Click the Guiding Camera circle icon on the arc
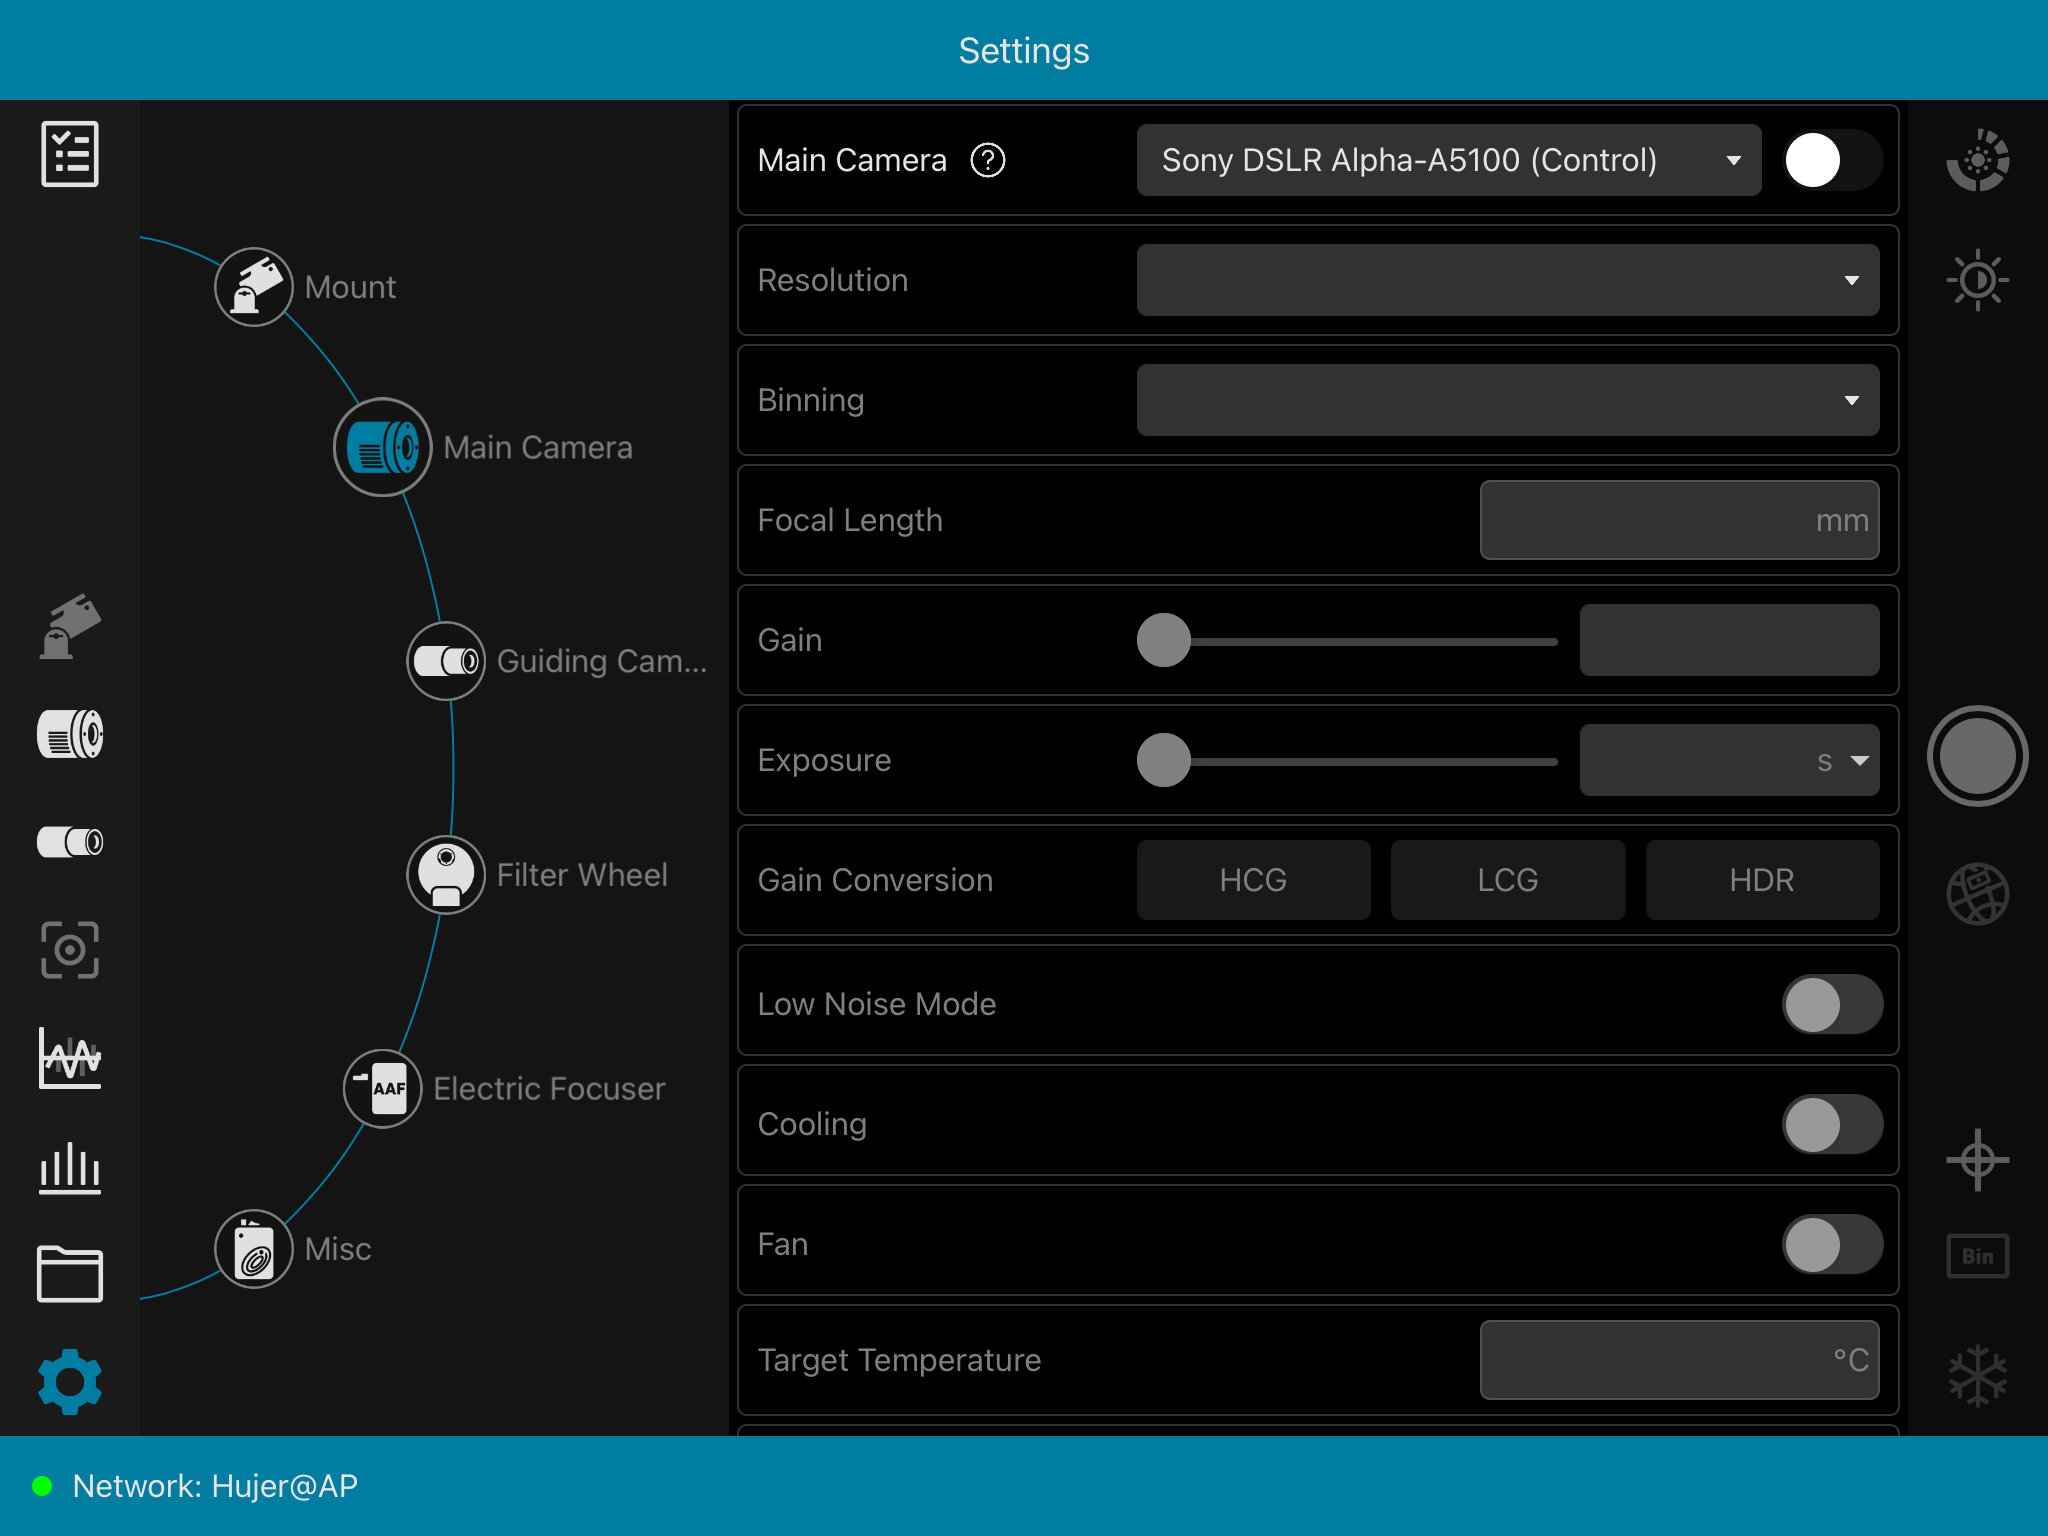Screen dimensions: 2048x1536 (x=446, y=661)
